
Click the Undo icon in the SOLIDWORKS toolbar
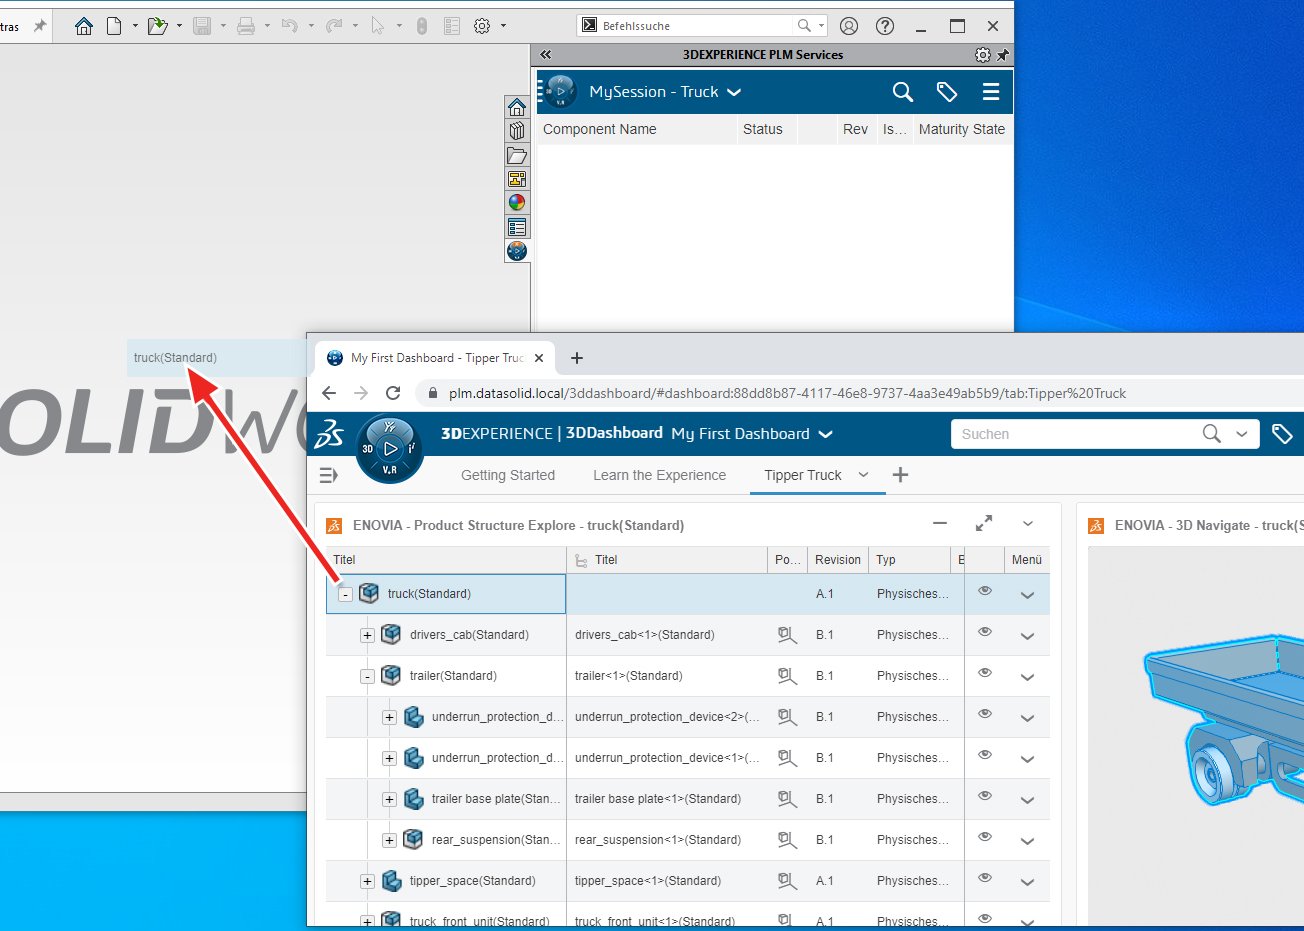coord(289,25)
